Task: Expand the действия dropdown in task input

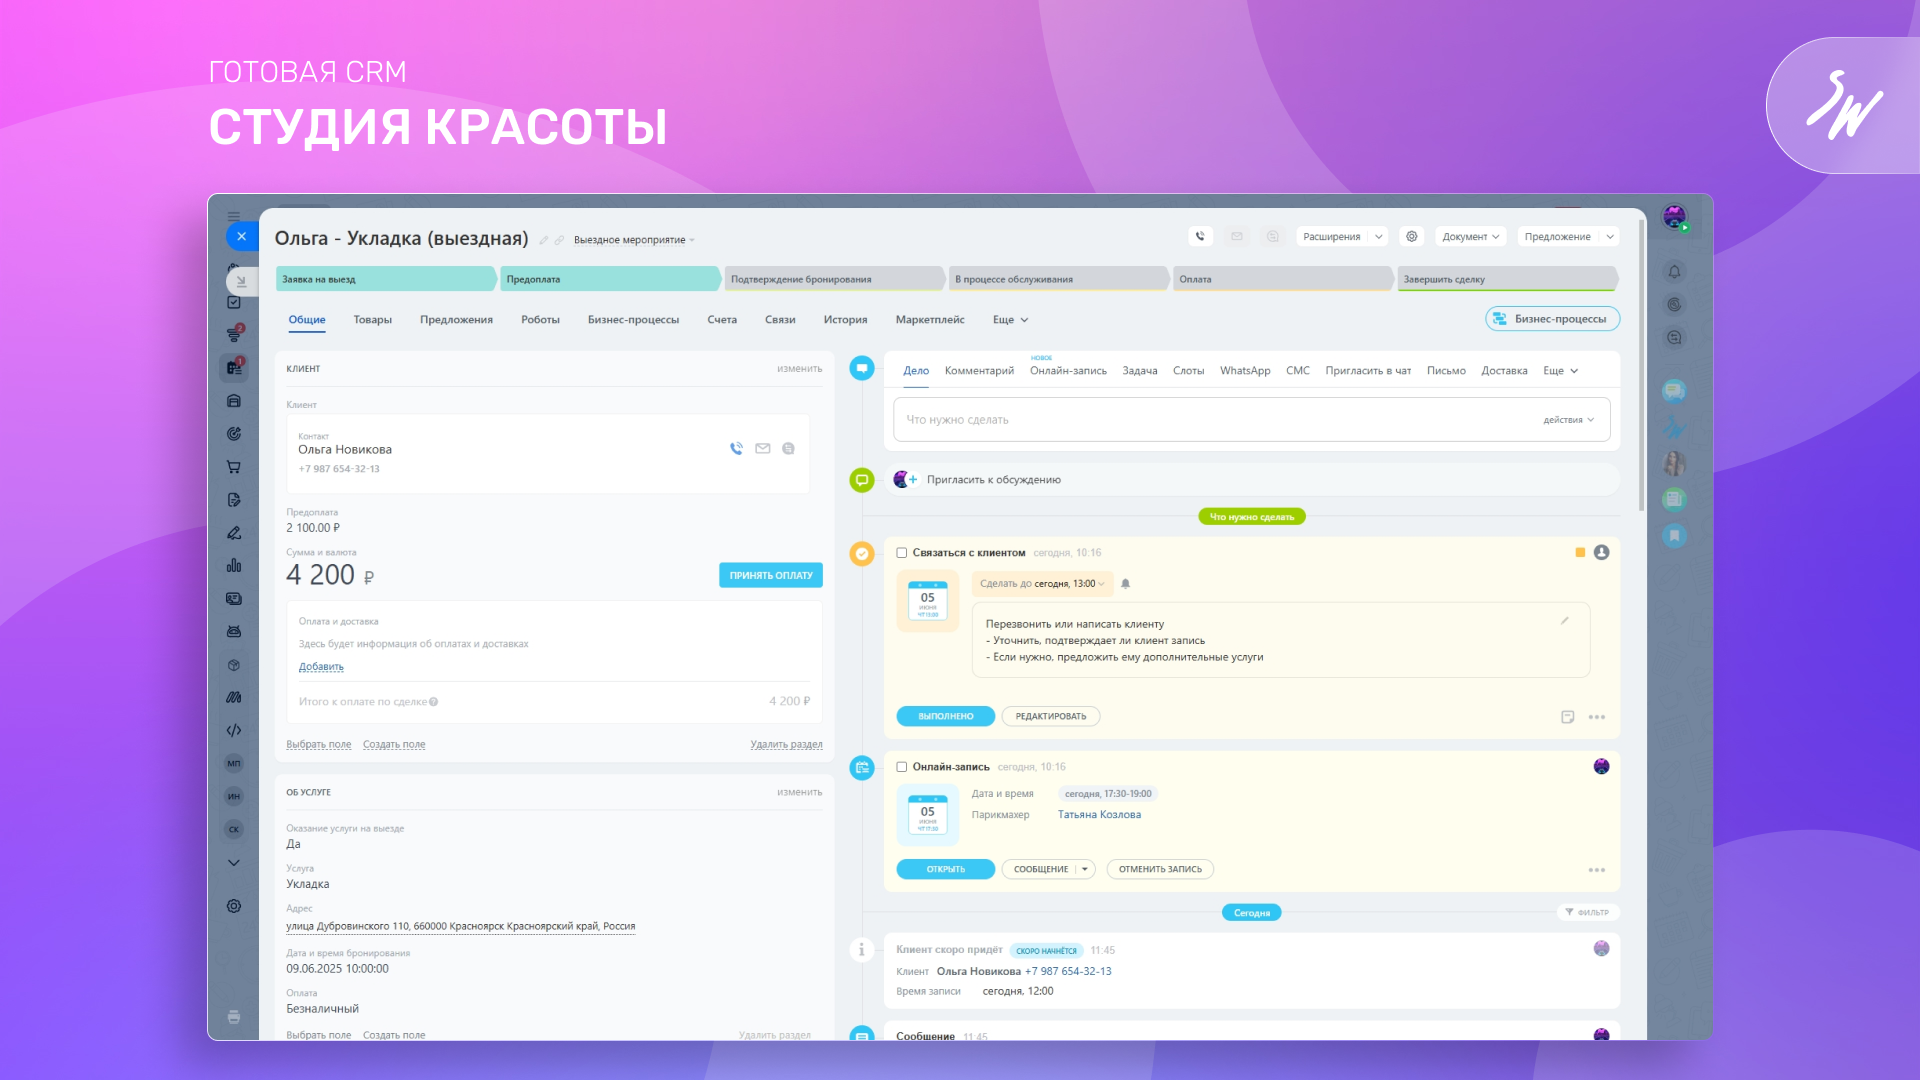Action: (1568, 420)
